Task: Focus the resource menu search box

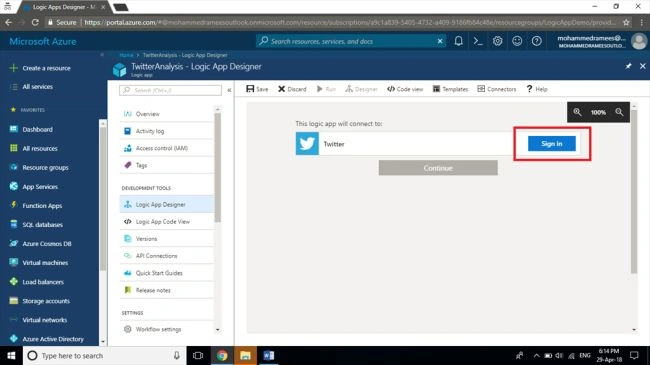Action: [x=170, y=90]
